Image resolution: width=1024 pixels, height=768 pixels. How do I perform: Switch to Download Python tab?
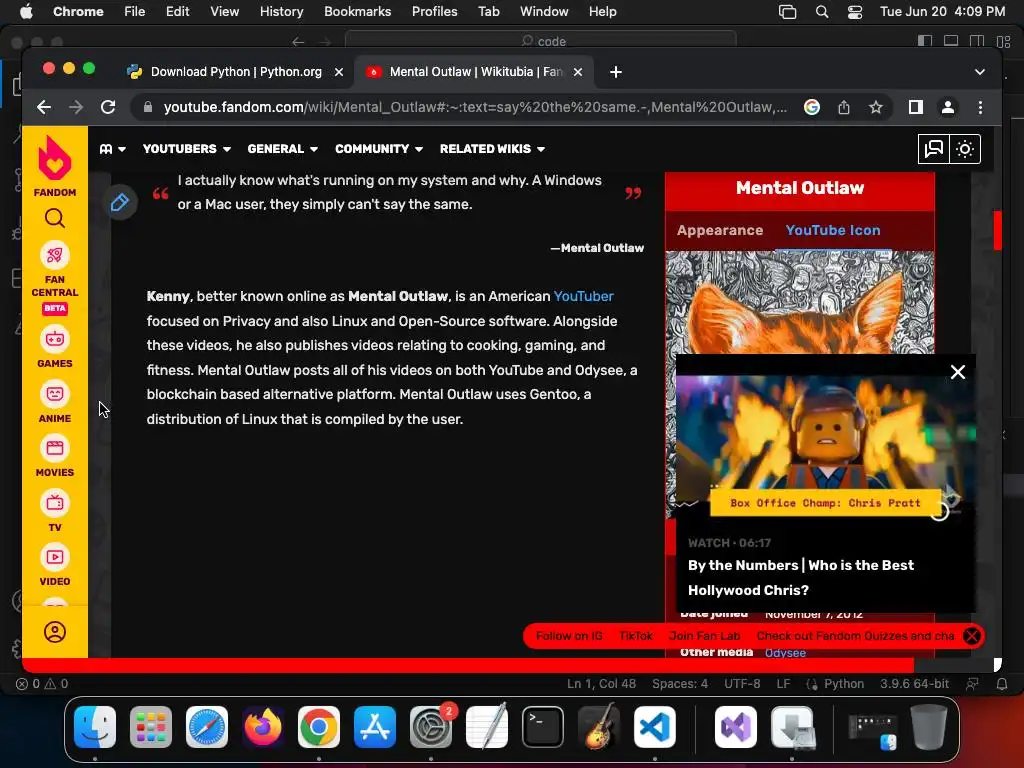click(236, 72)
